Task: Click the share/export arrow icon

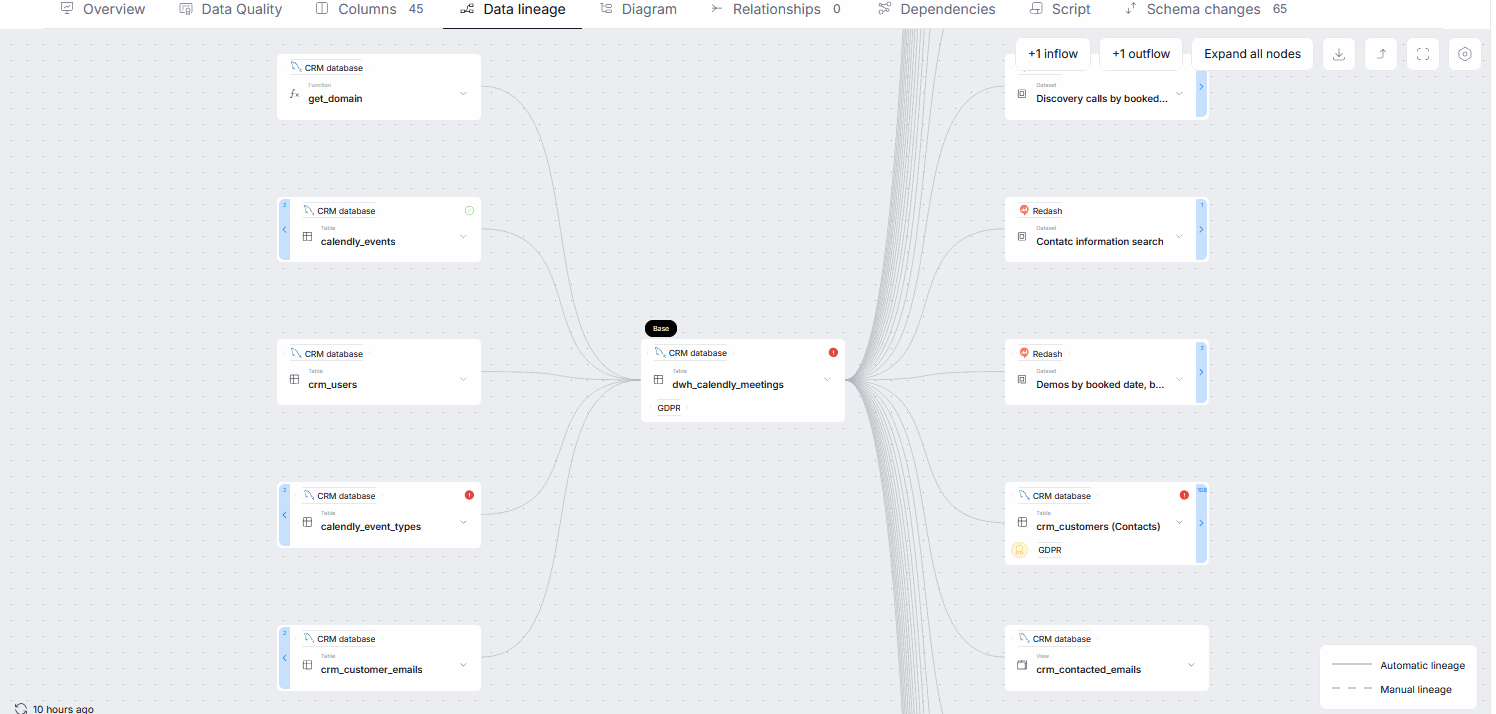Action: click(1381, 54)
